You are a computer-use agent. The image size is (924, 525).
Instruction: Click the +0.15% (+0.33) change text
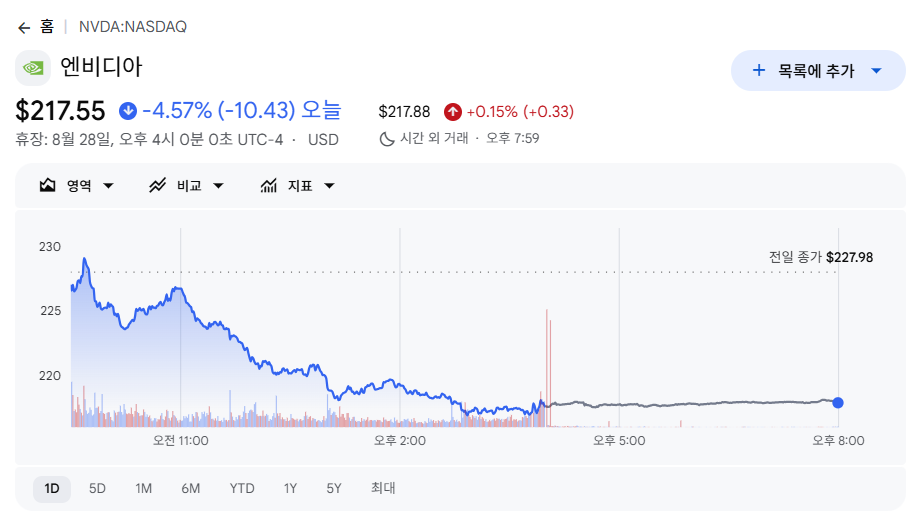click(520, 111)
